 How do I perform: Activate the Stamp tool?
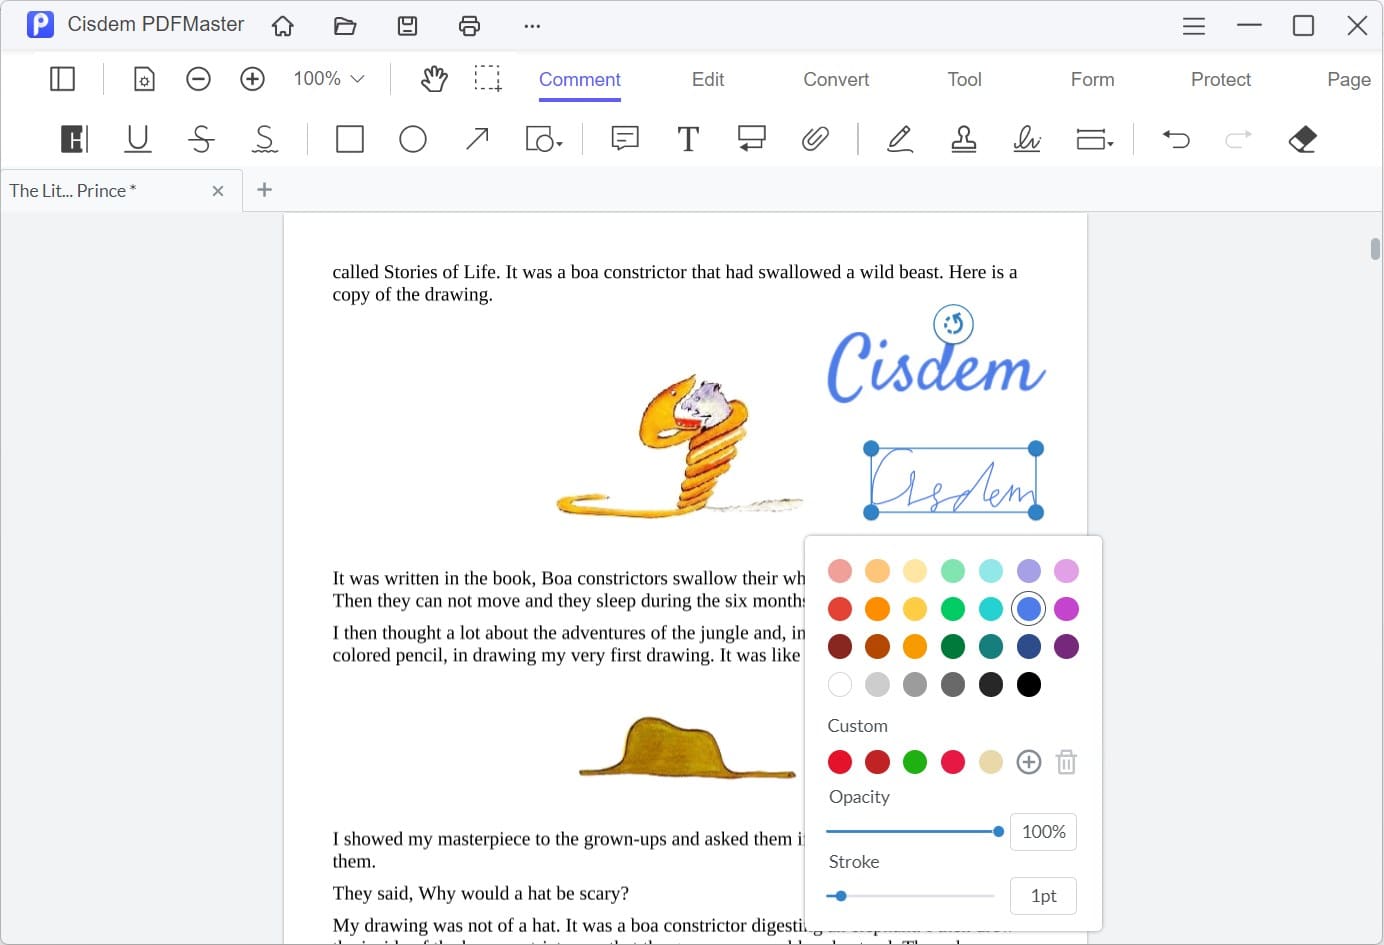coord(963,139)
